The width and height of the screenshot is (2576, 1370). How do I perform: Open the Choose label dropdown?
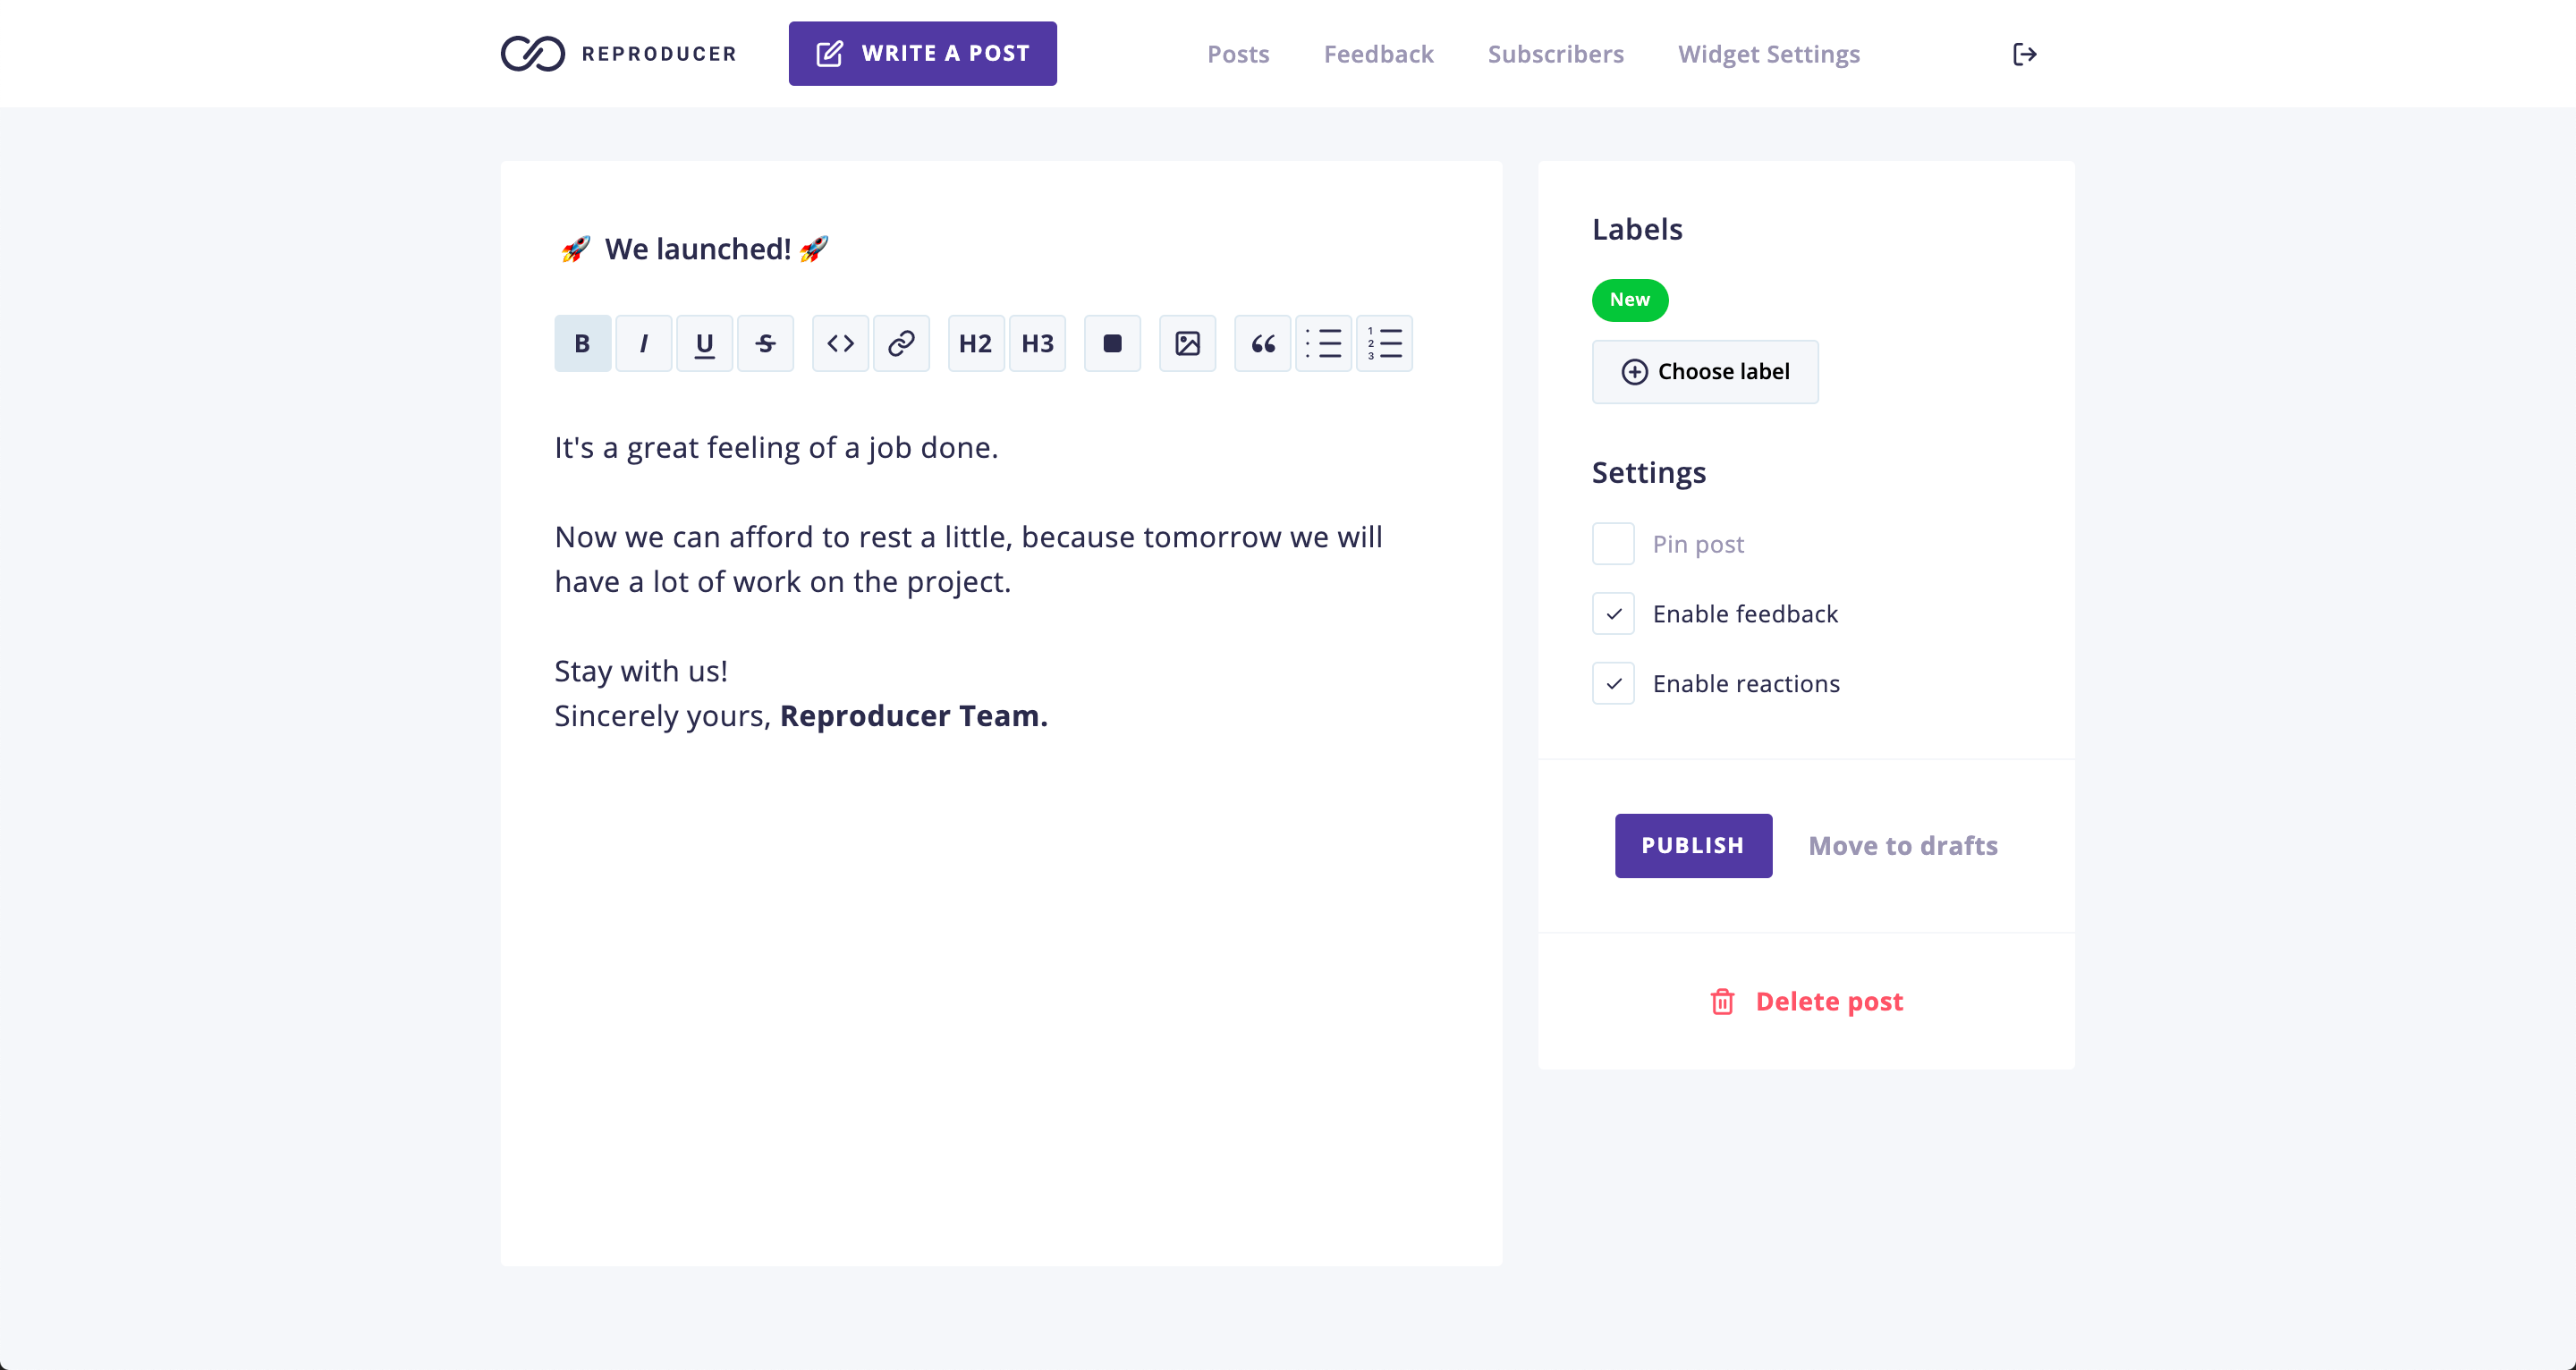(1704, 372)
